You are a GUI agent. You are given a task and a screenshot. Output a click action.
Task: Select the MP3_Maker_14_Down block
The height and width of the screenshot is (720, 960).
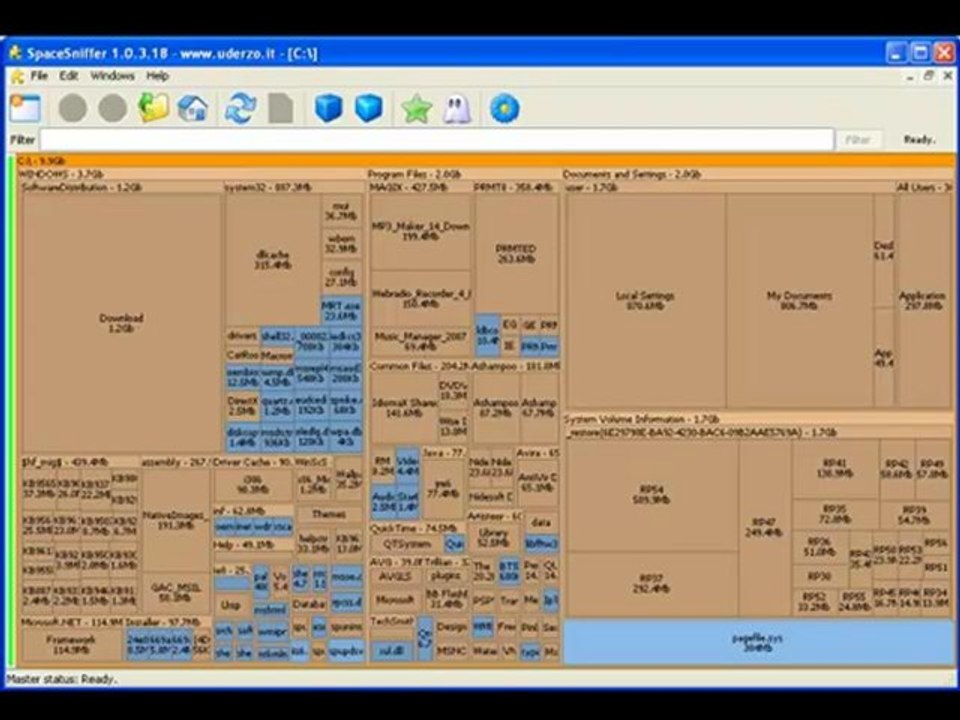pyautogui.click(x=421, y=231)
